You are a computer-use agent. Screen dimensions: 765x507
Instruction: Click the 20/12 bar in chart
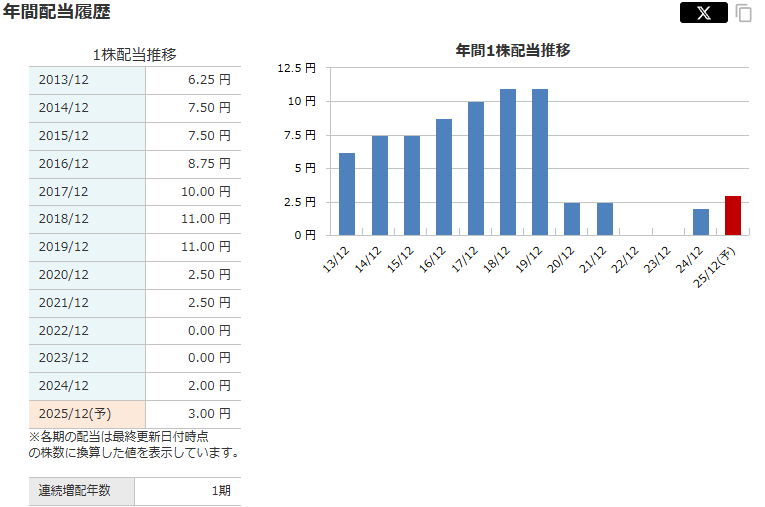[x=572, y=219]
